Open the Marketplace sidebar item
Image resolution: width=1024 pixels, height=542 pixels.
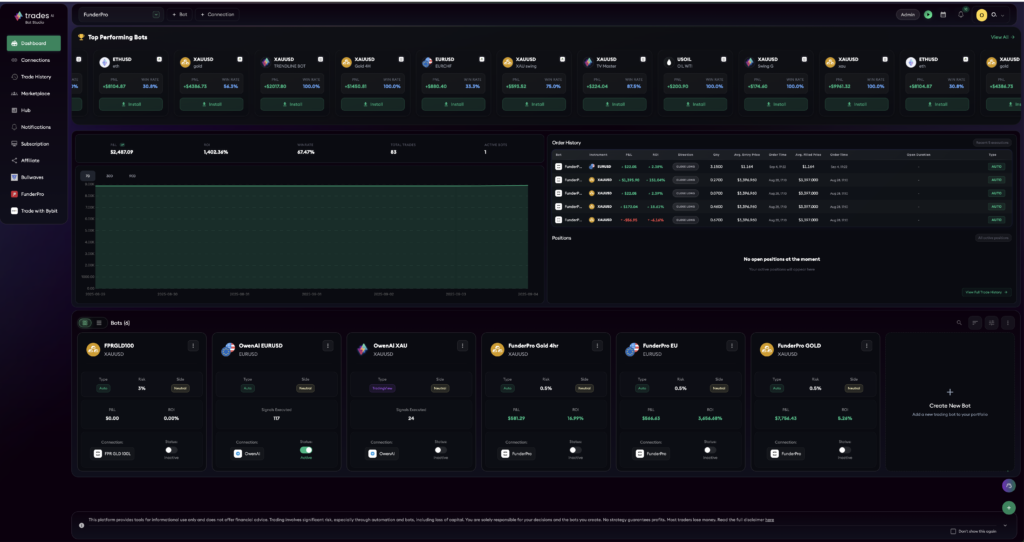(33, 93)
